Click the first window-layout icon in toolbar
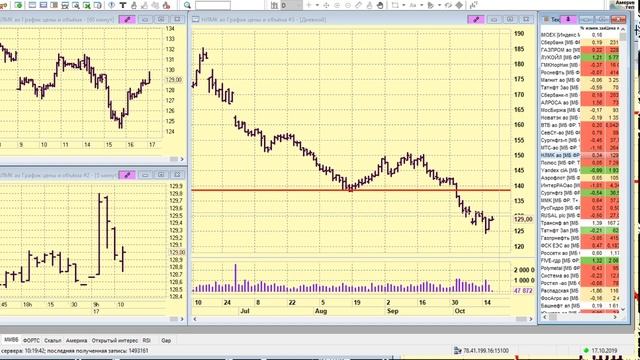Screen dimensions: 640x360 pos(32,5)
